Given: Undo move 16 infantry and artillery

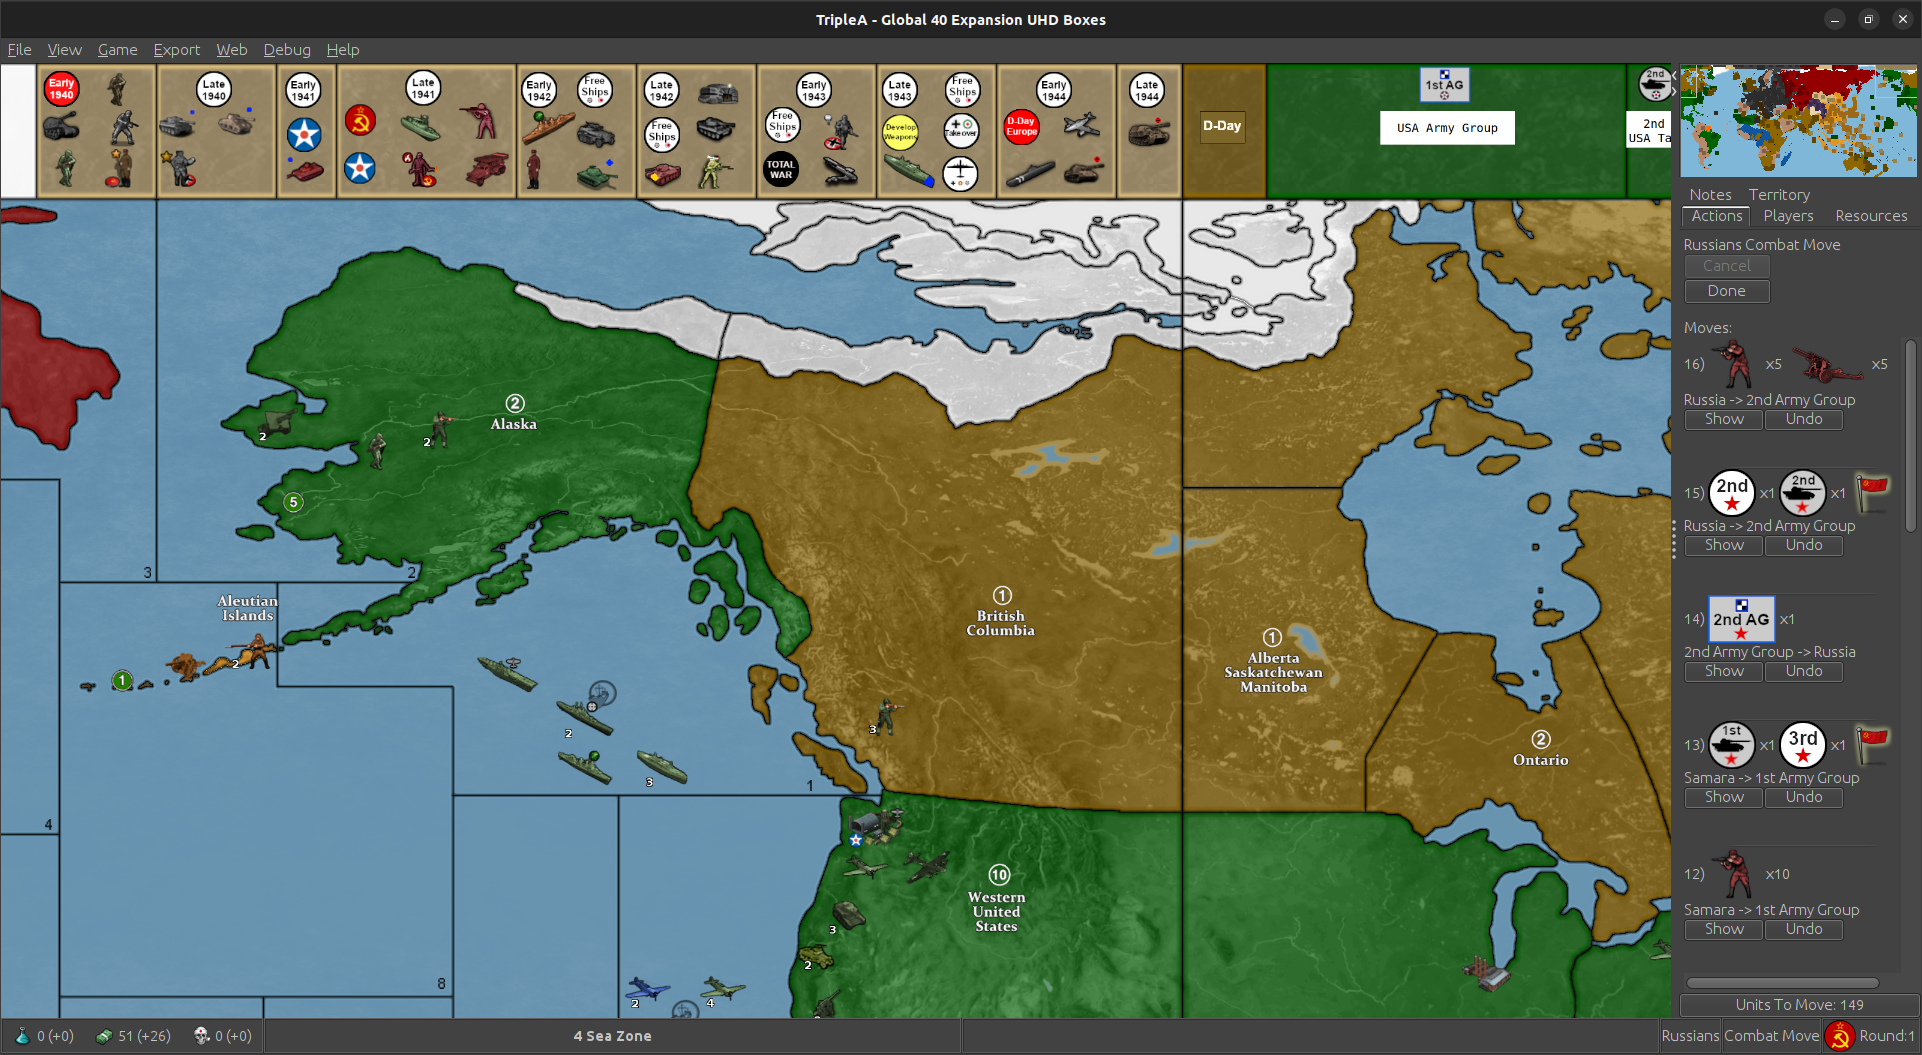Looking at the screenshot, I should pos(1804,419).
